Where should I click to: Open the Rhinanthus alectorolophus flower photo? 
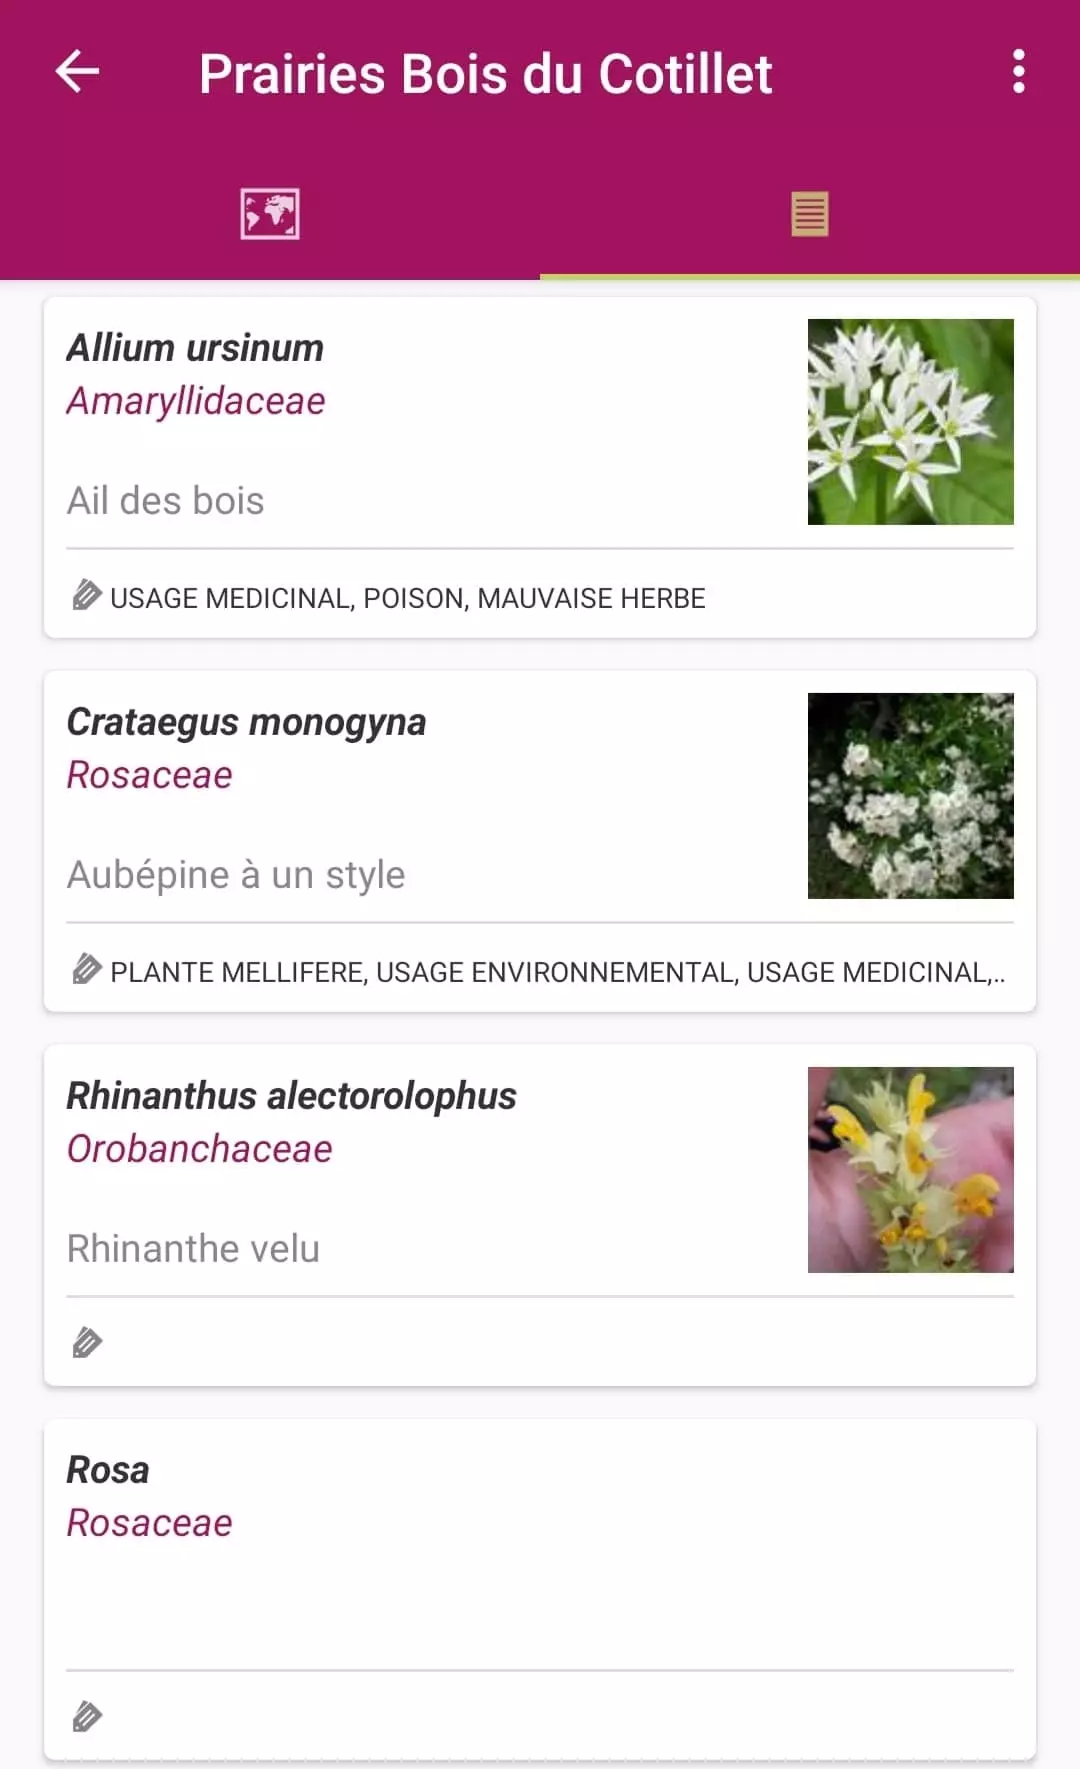click(910, 1170)
